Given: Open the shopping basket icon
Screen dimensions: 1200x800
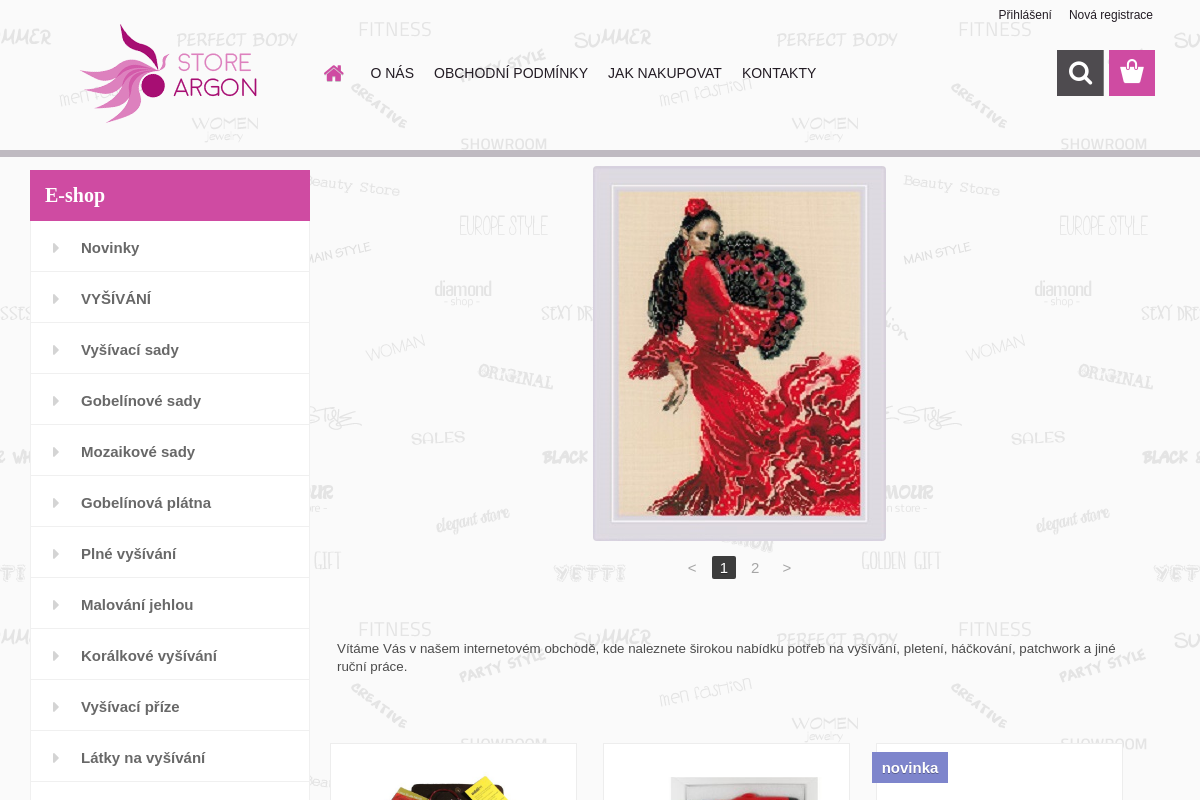Looking at the screenshot, I should (x=1132, y=73).
